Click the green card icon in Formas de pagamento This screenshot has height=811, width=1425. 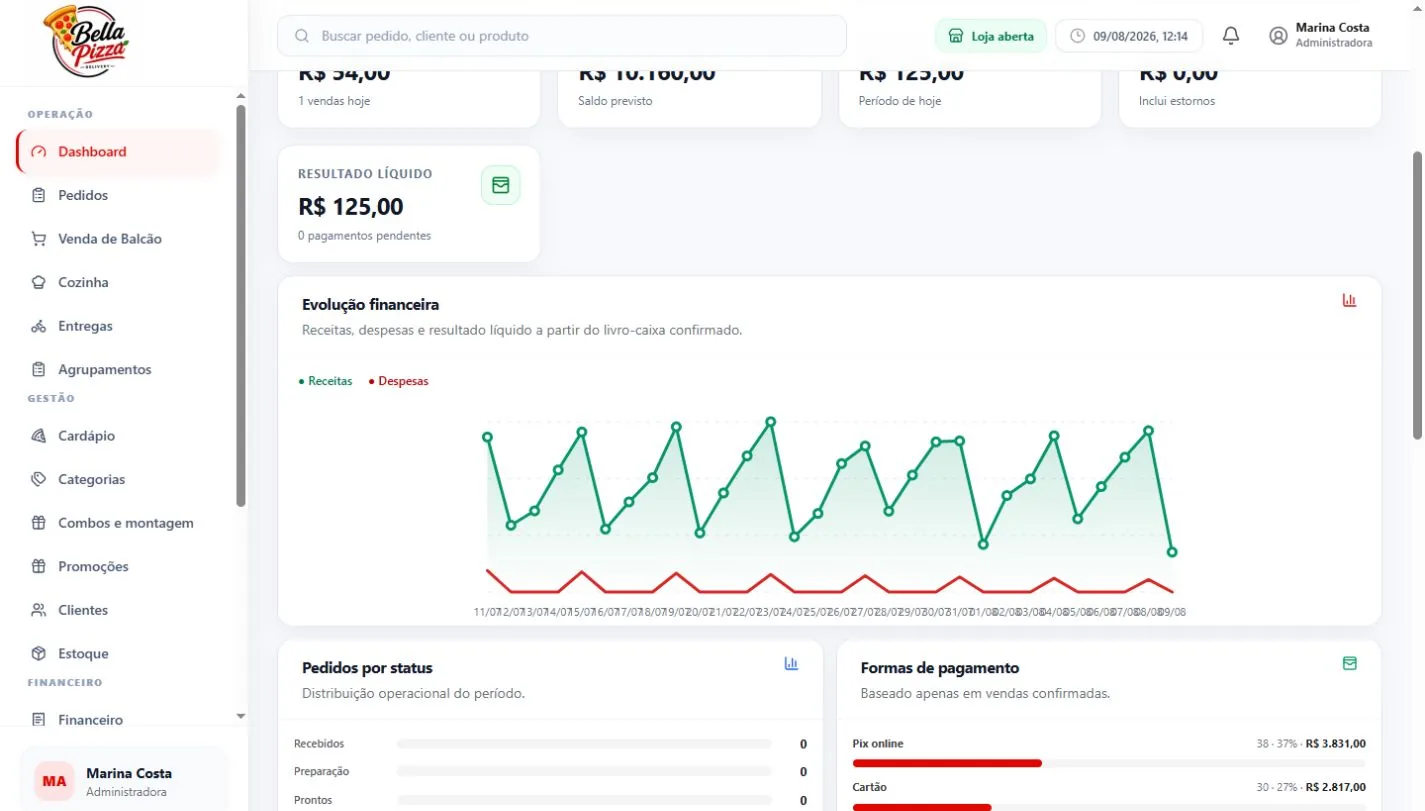[1349, 663]
